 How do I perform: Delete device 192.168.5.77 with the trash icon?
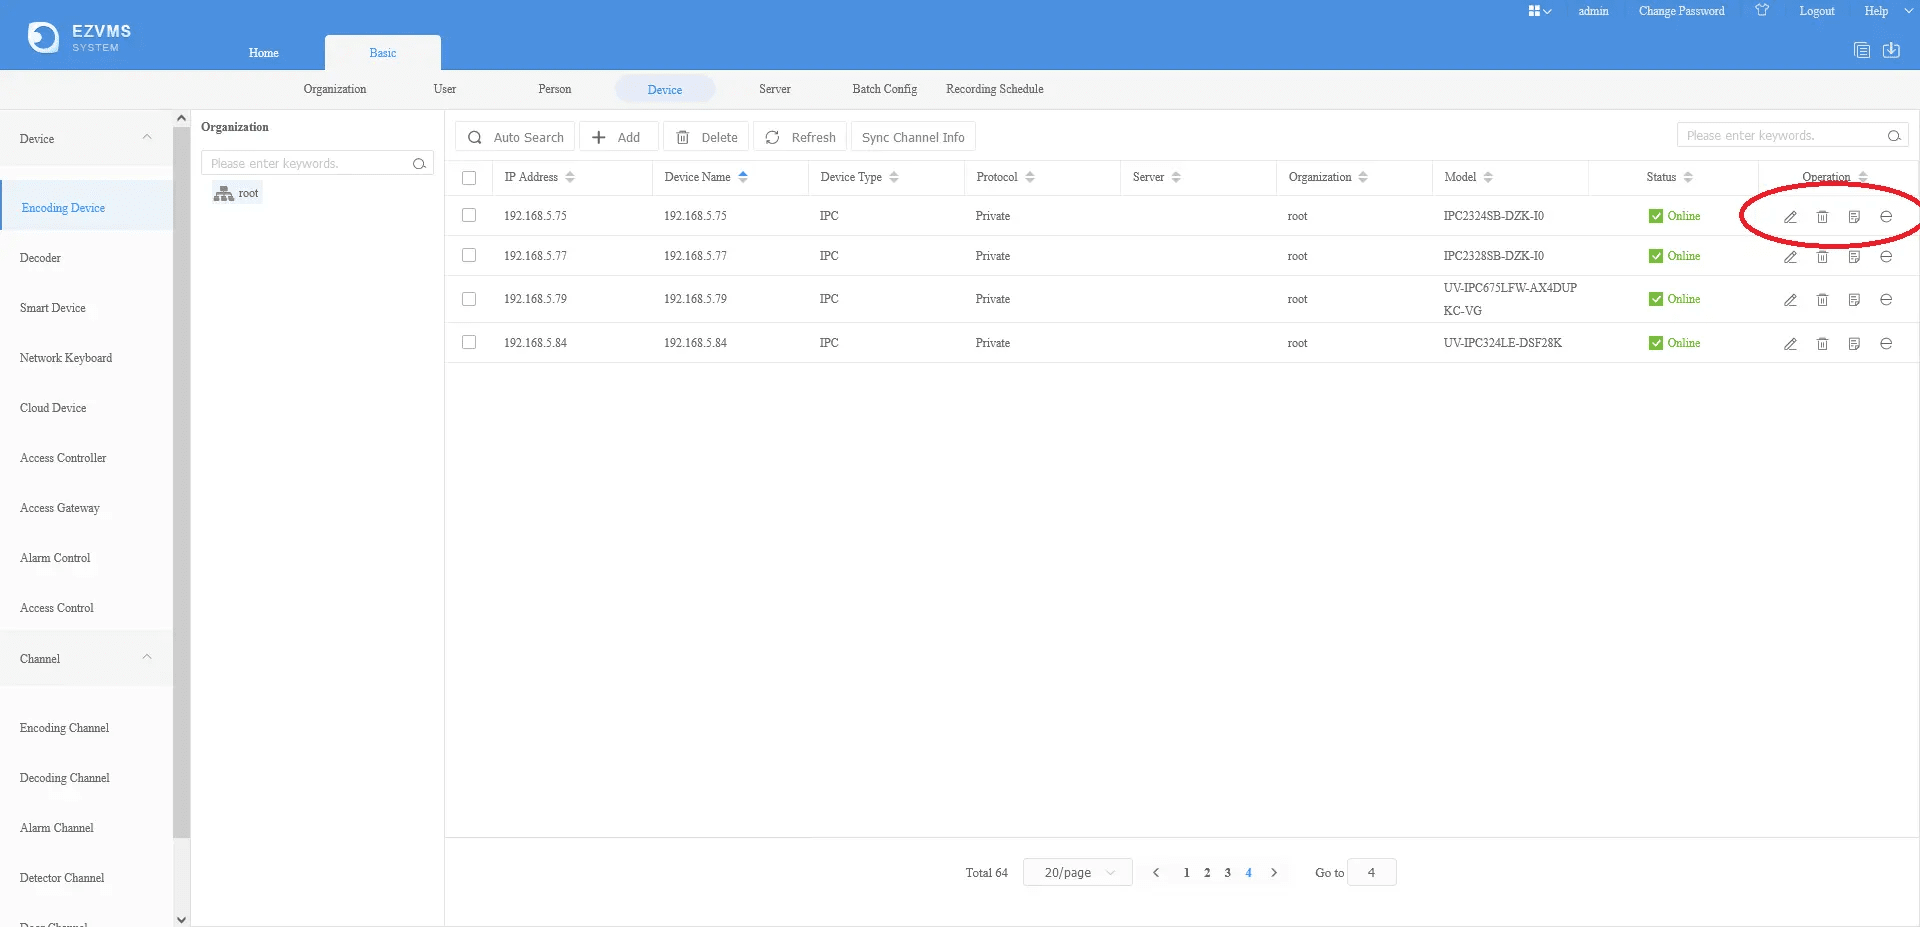point(1822,257)
